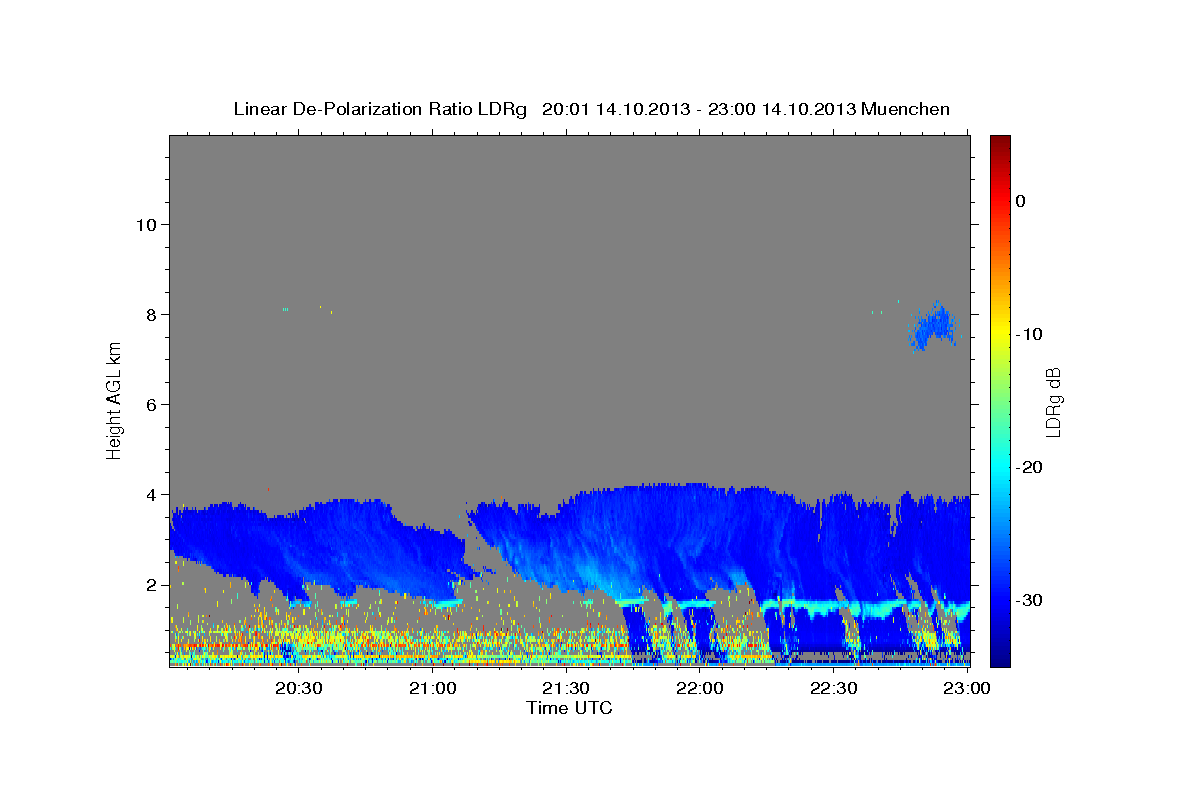Click the 22:30 time tick label
Image resolution: width=1200 pixels, height=800 pixels.
coord(833,688)
